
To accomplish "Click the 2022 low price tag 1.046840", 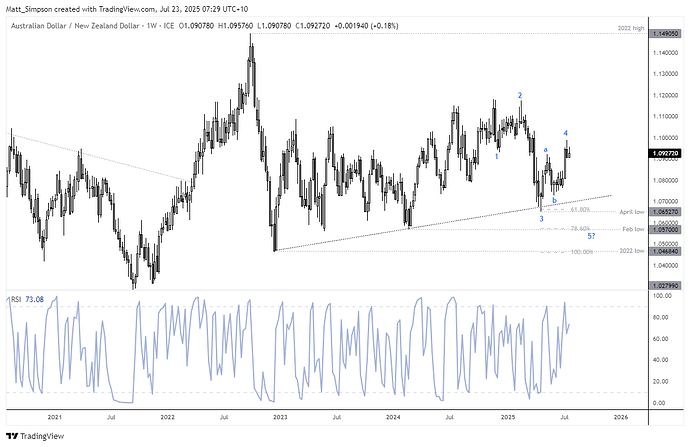I will click(666, 251).
